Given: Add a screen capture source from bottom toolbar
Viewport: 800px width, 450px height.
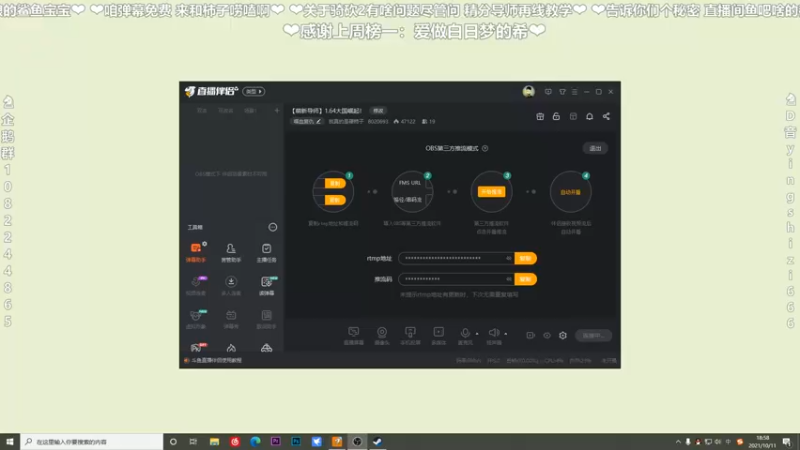Looking at the screenshot, I should tap(354, 336).
